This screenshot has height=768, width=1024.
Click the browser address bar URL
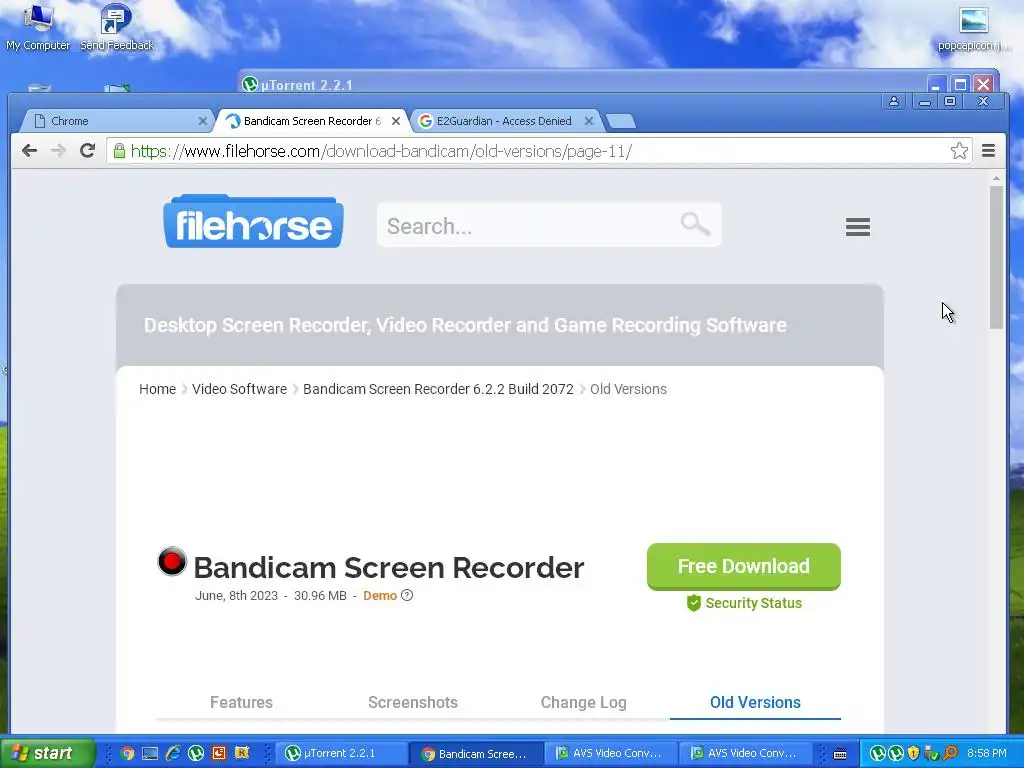(381, 151)
